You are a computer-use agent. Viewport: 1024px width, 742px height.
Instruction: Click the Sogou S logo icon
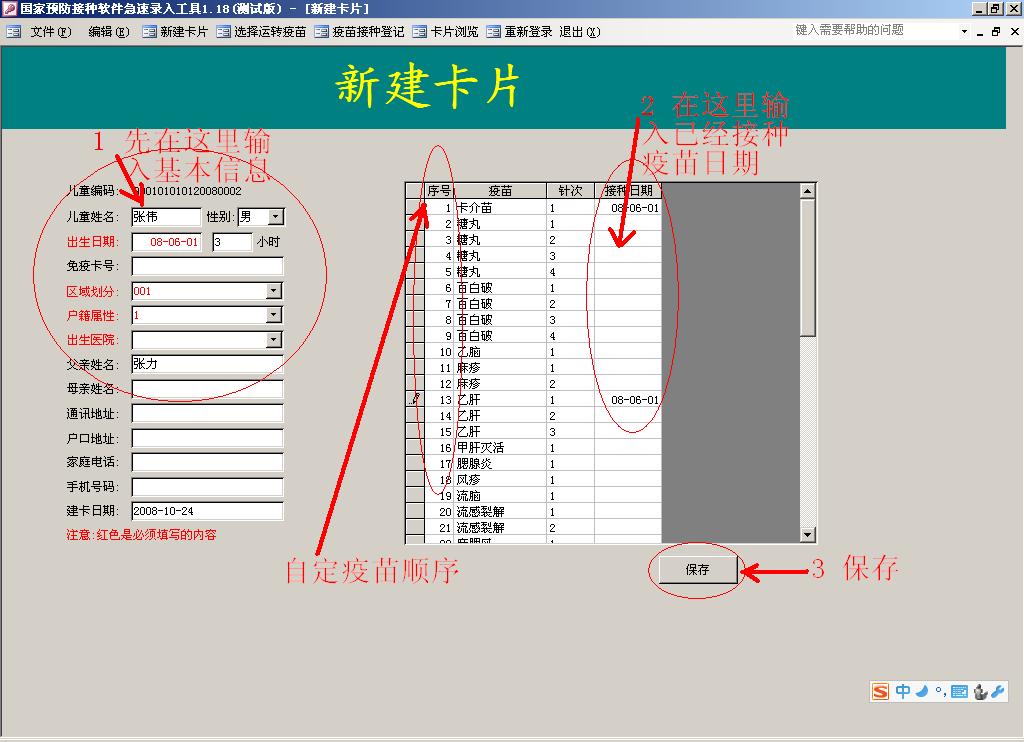(880, 691)
